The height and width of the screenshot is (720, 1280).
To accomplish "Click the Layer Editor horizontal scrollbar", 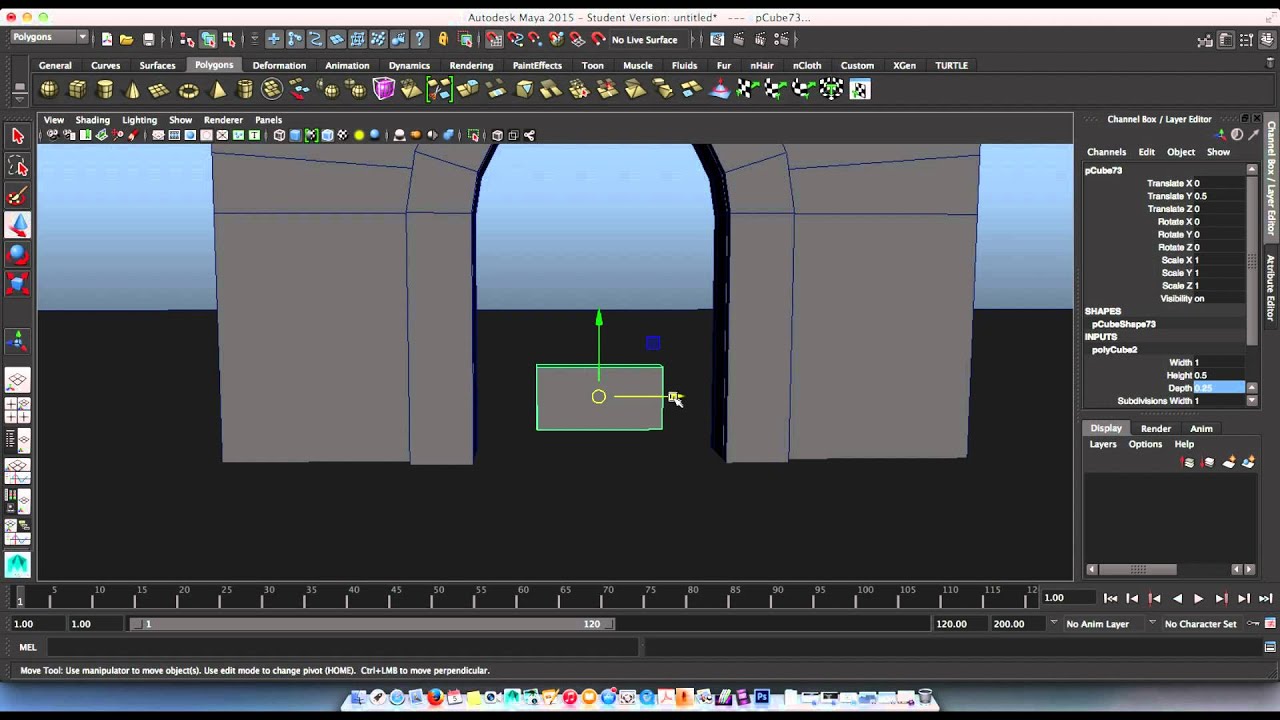I will [1138, 569].
